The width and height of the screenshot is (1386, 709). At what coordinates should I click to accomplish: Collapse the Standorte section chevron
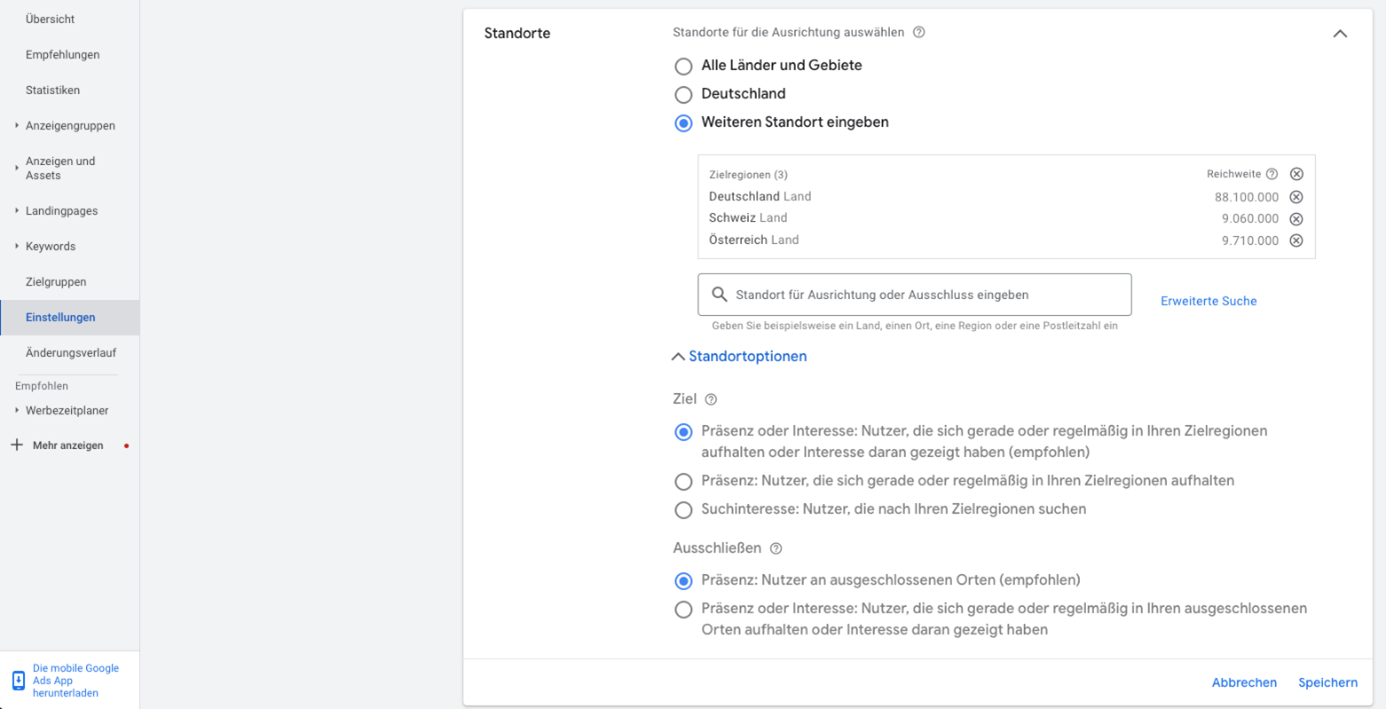(1340, 33)
